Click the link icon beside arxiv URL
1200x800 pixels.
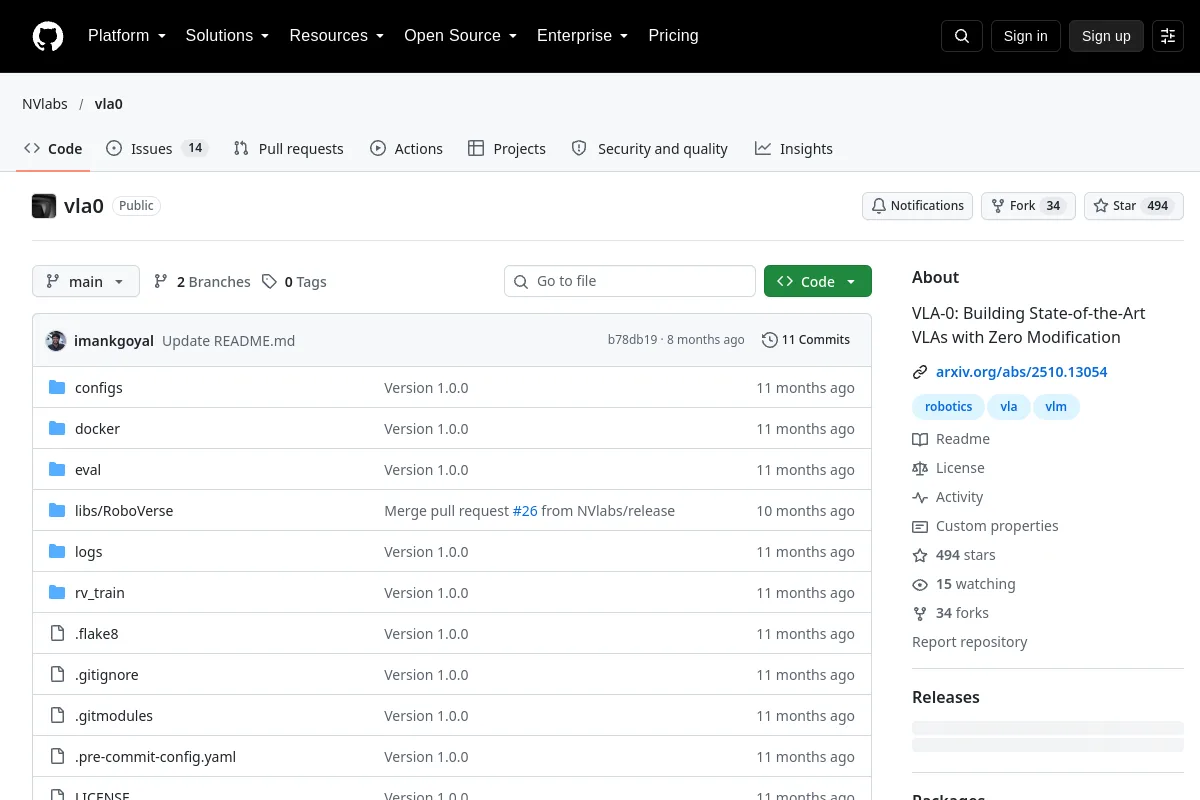pos(920,372)
